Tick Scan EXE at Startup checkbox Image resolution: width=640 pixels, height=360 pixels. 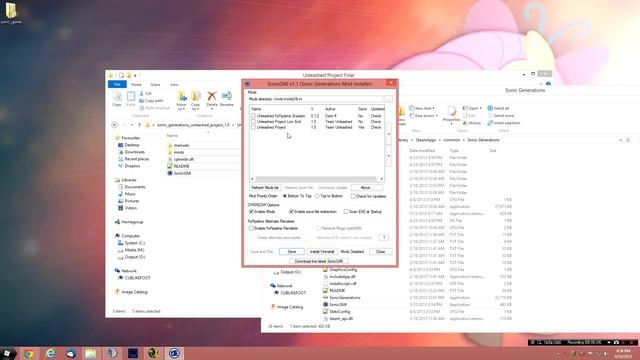[346, 211]
